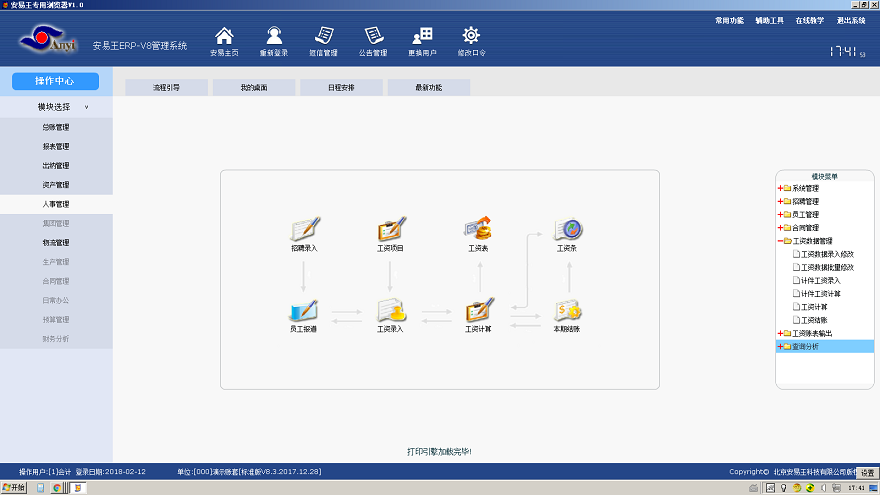
Task: Open 辅助工具 top menu
Action: tap(769, 20)
